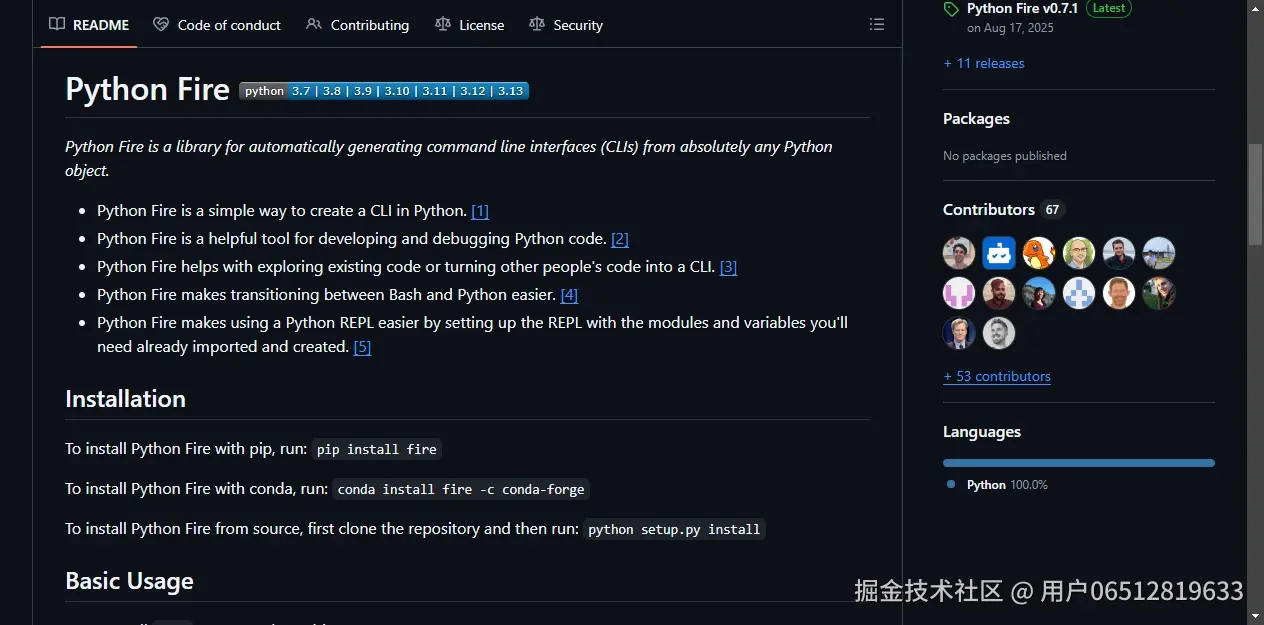The image size is (1264, 625).
Task: Click the page vertical scrollbar thumb
Action: pyautogui.click(x=1255, y=194)
